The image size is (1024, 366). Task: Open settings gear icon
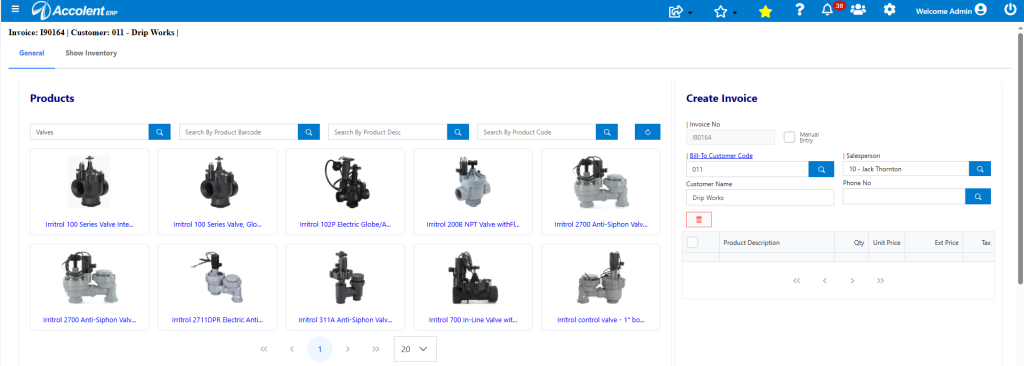coord(889,10)
